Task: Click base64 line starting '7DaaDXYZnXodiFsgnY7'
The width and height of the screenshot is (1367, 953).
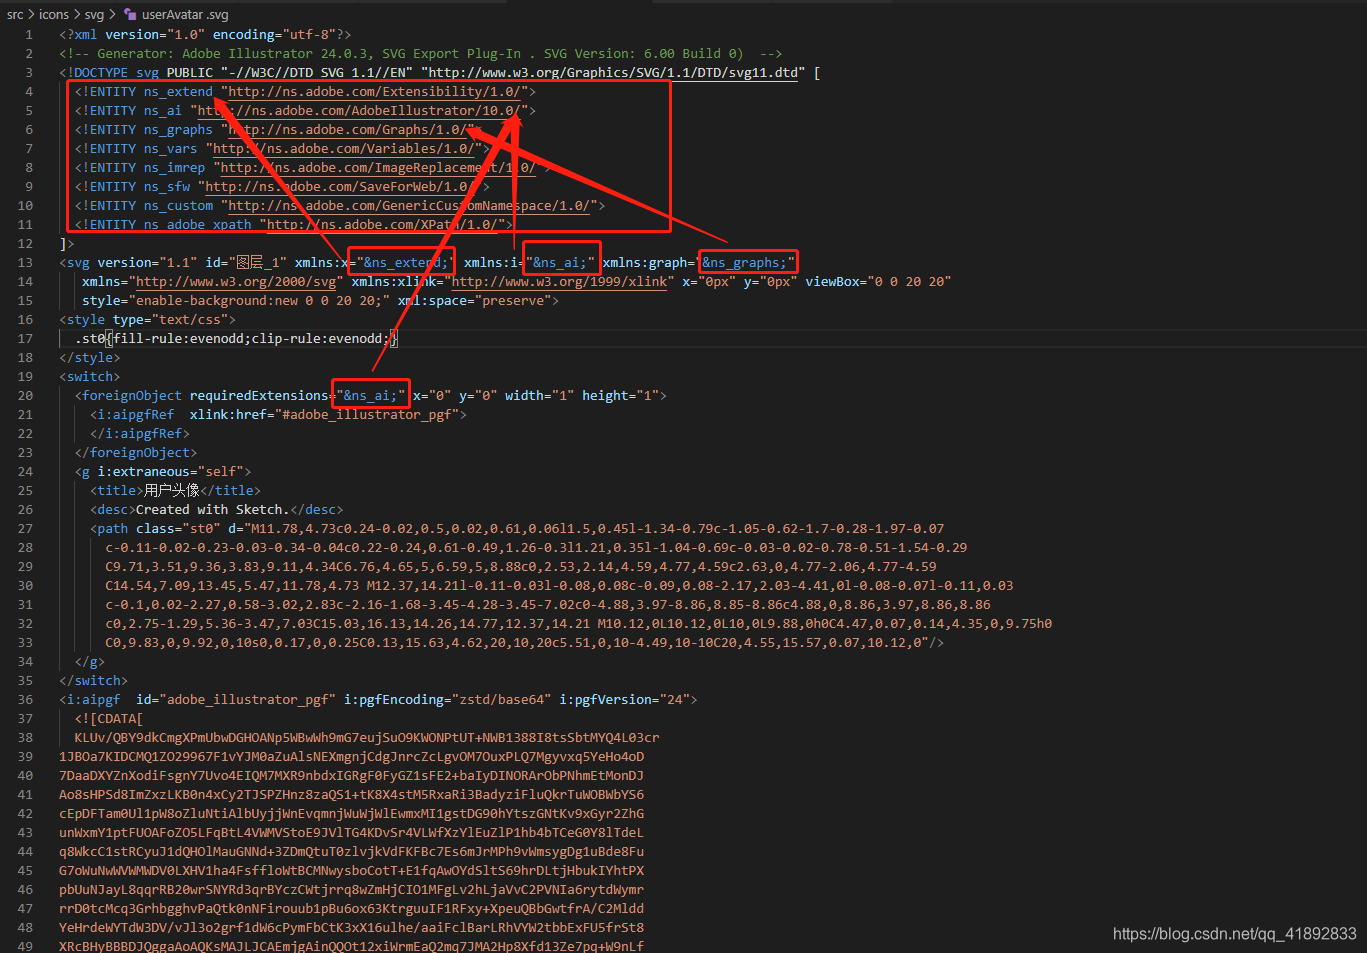Action: (351, 776)
